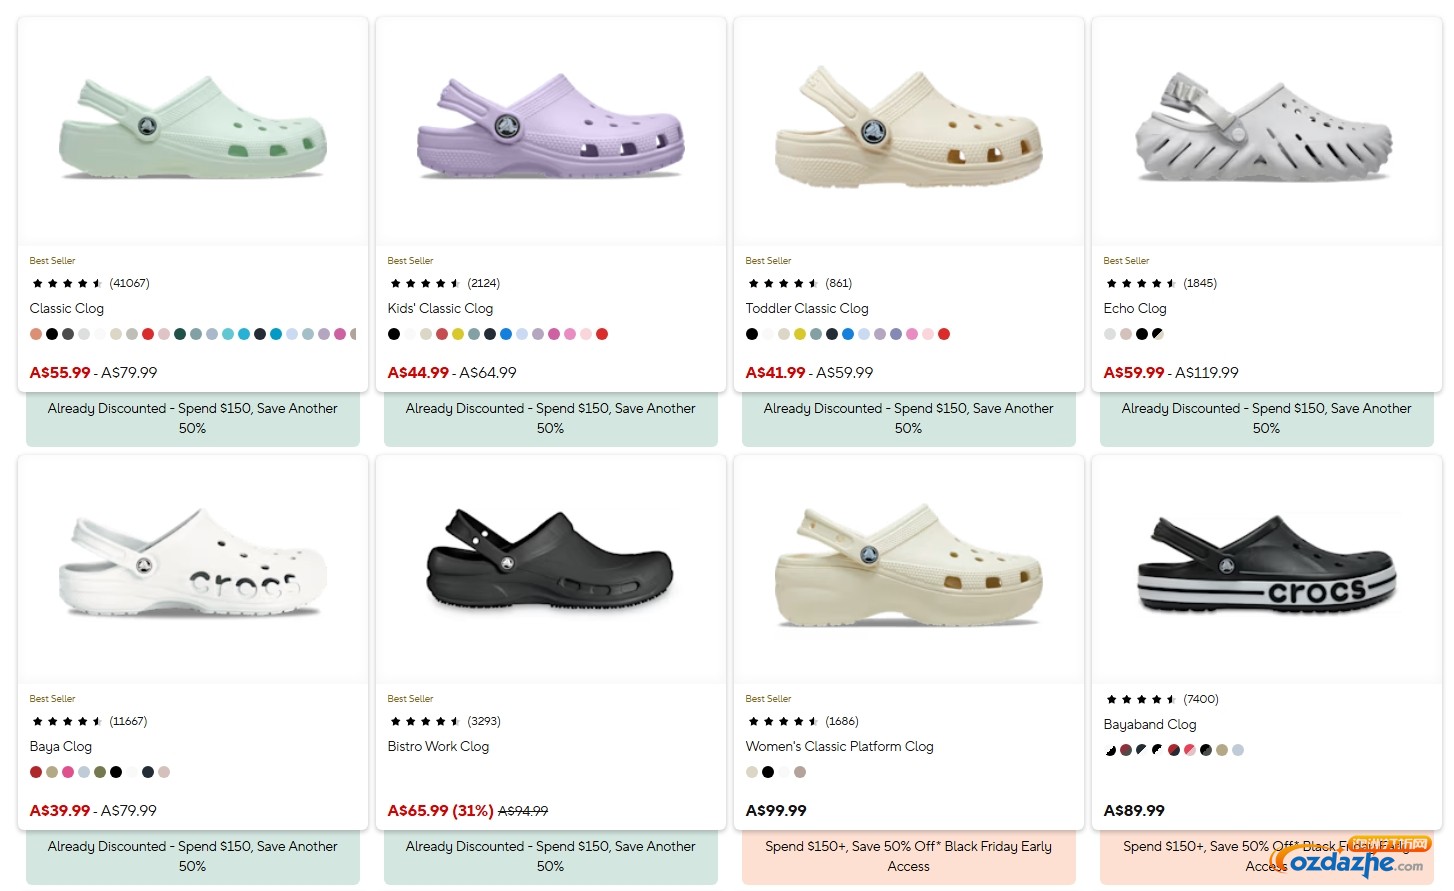Viewport: 1454px width, 891px height.
Task: Select the black color swatch for Classic Clog
Action: [52, 333]
